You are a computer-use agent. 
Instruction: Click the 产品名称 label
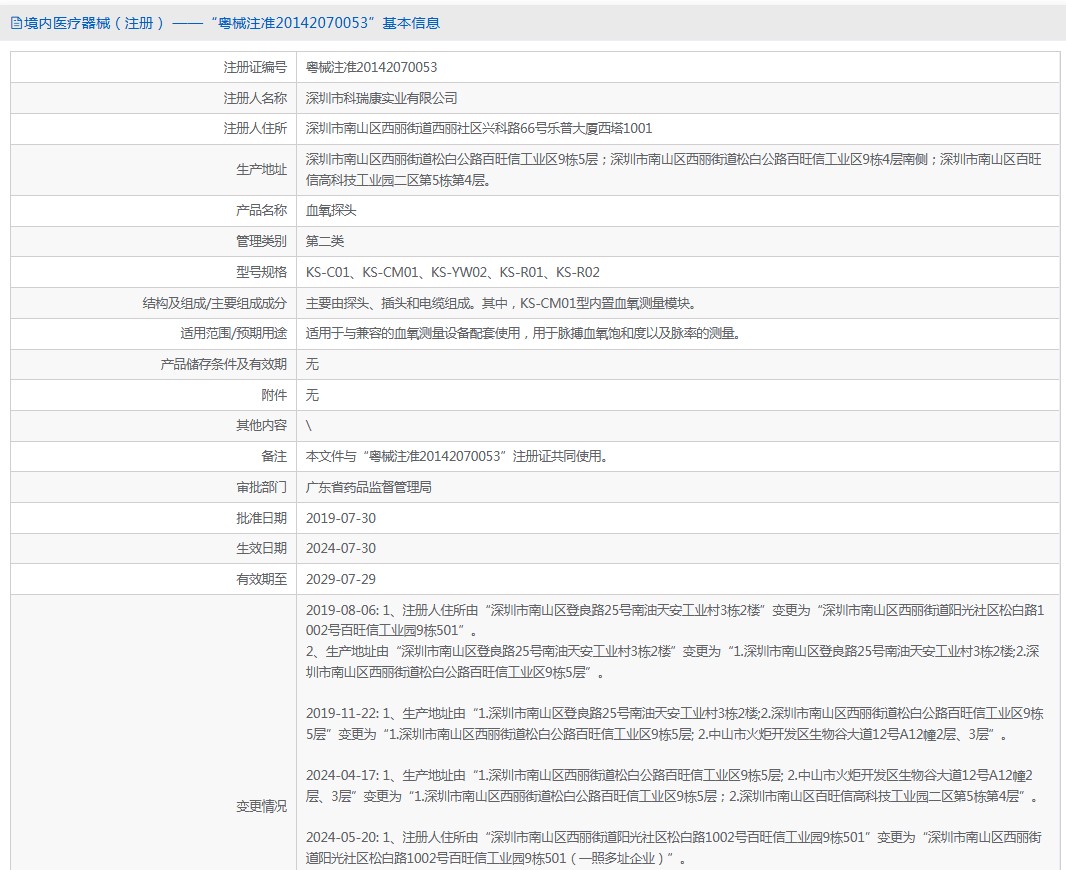coord(261,211)
